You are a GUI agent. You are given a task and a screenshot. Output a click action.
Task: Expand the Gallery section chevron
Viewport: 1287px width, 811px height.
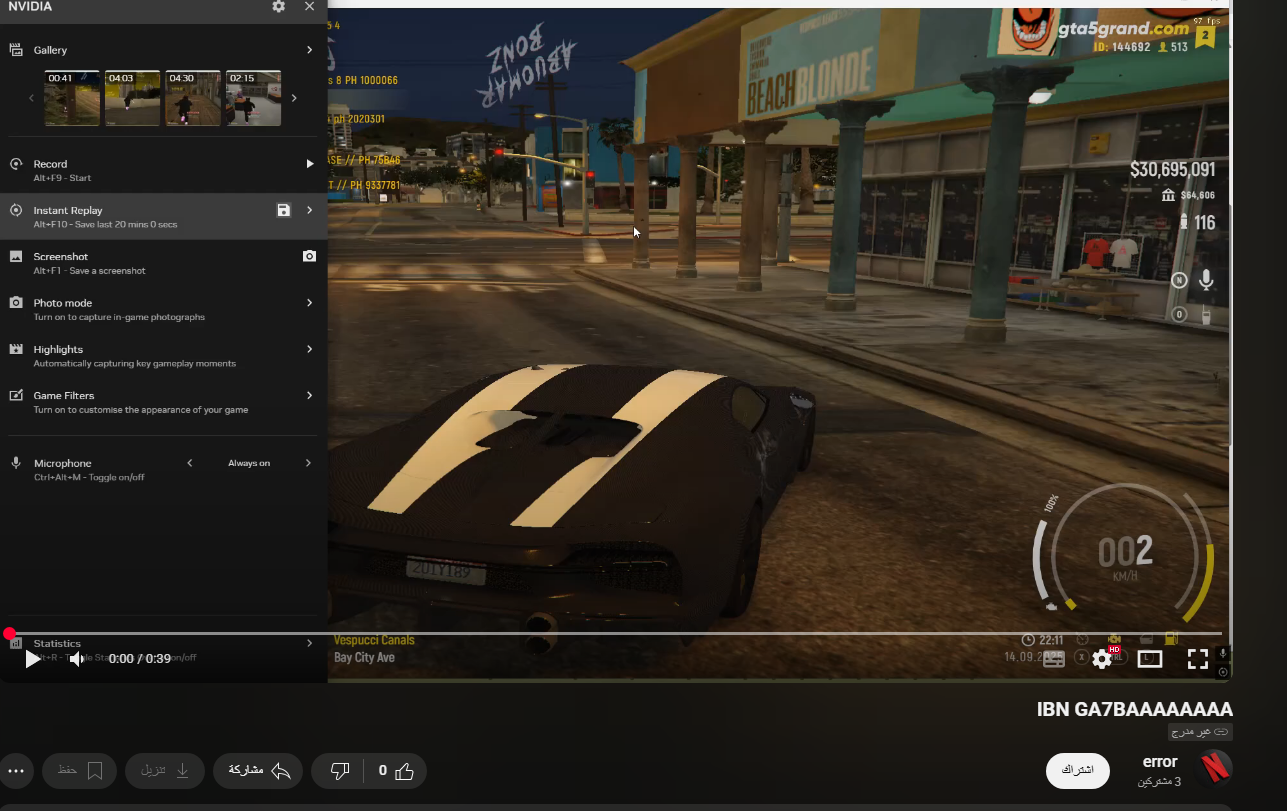pos(309,50)
